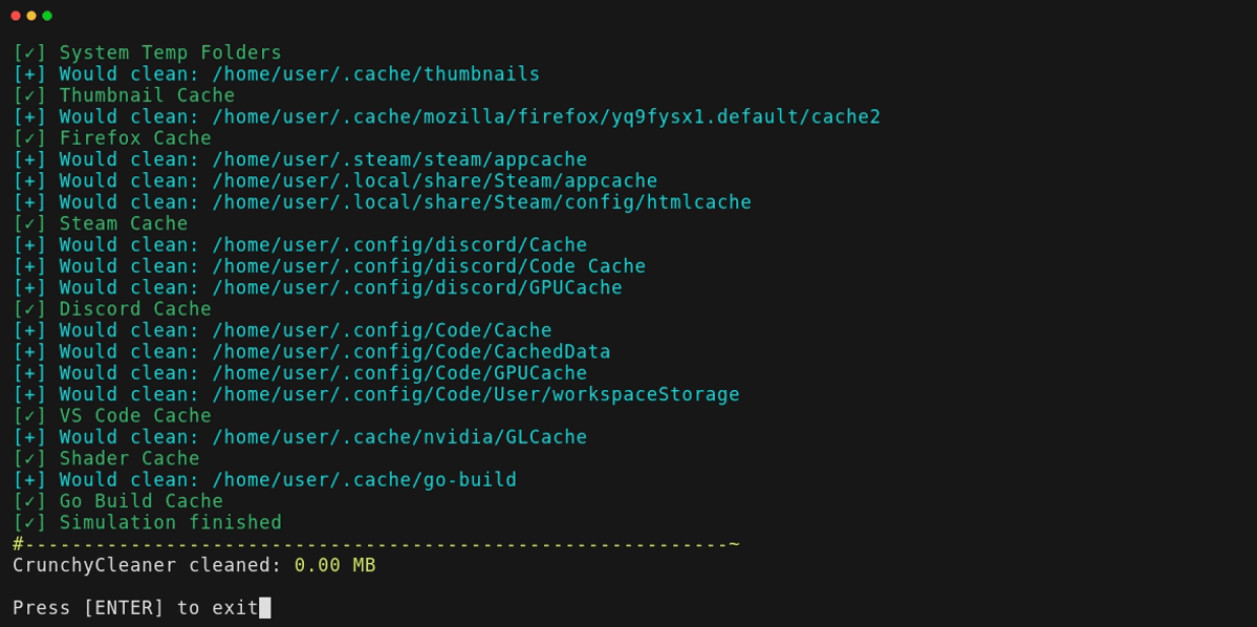This screenshot has height=627, width=1257.
Task: Click the checkmark next to Thumbnail Cache
Action: [29, 96]
